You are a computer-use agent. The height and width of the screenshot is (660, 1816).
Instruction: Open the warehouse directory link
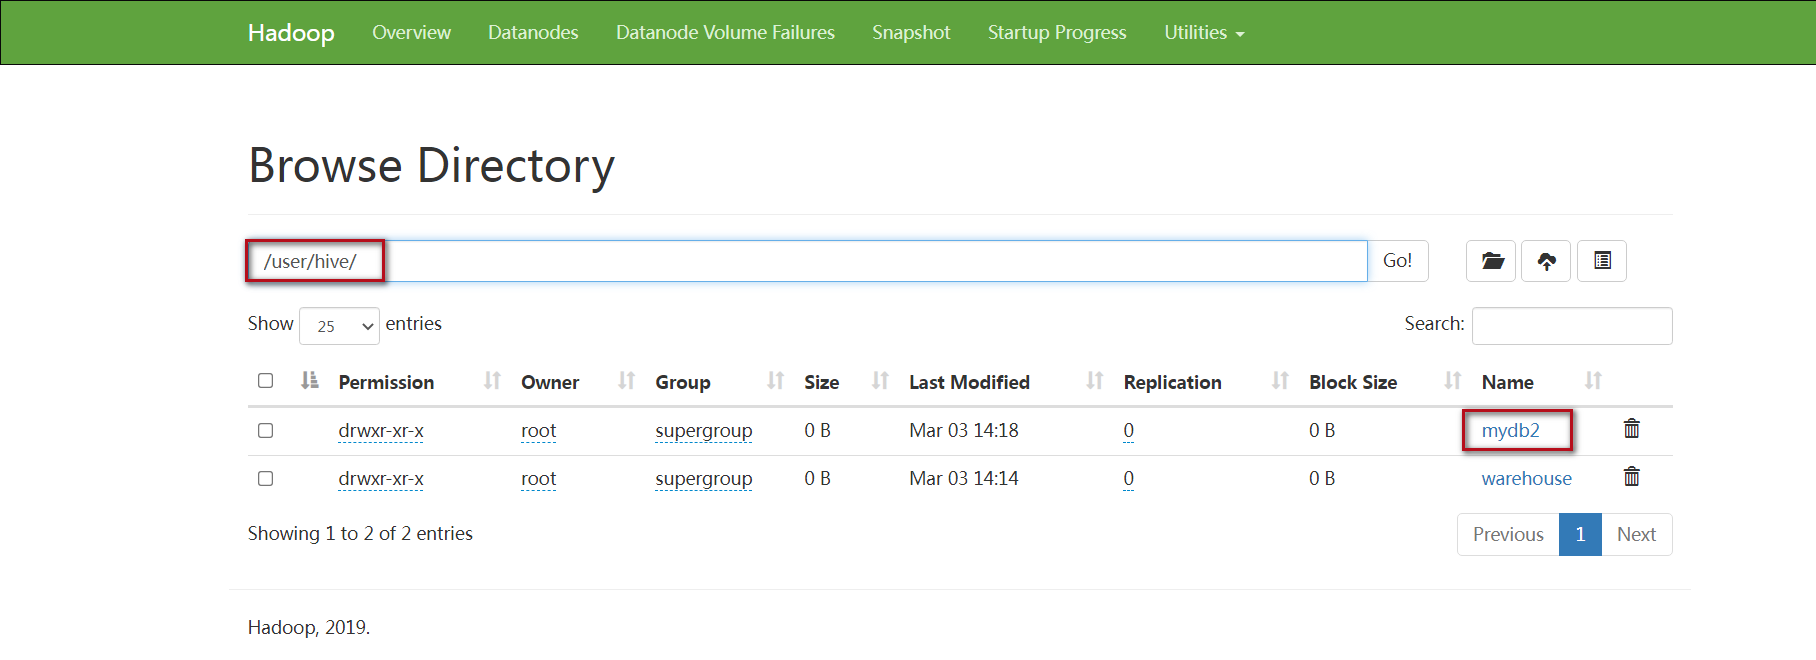click(1526, 479)
